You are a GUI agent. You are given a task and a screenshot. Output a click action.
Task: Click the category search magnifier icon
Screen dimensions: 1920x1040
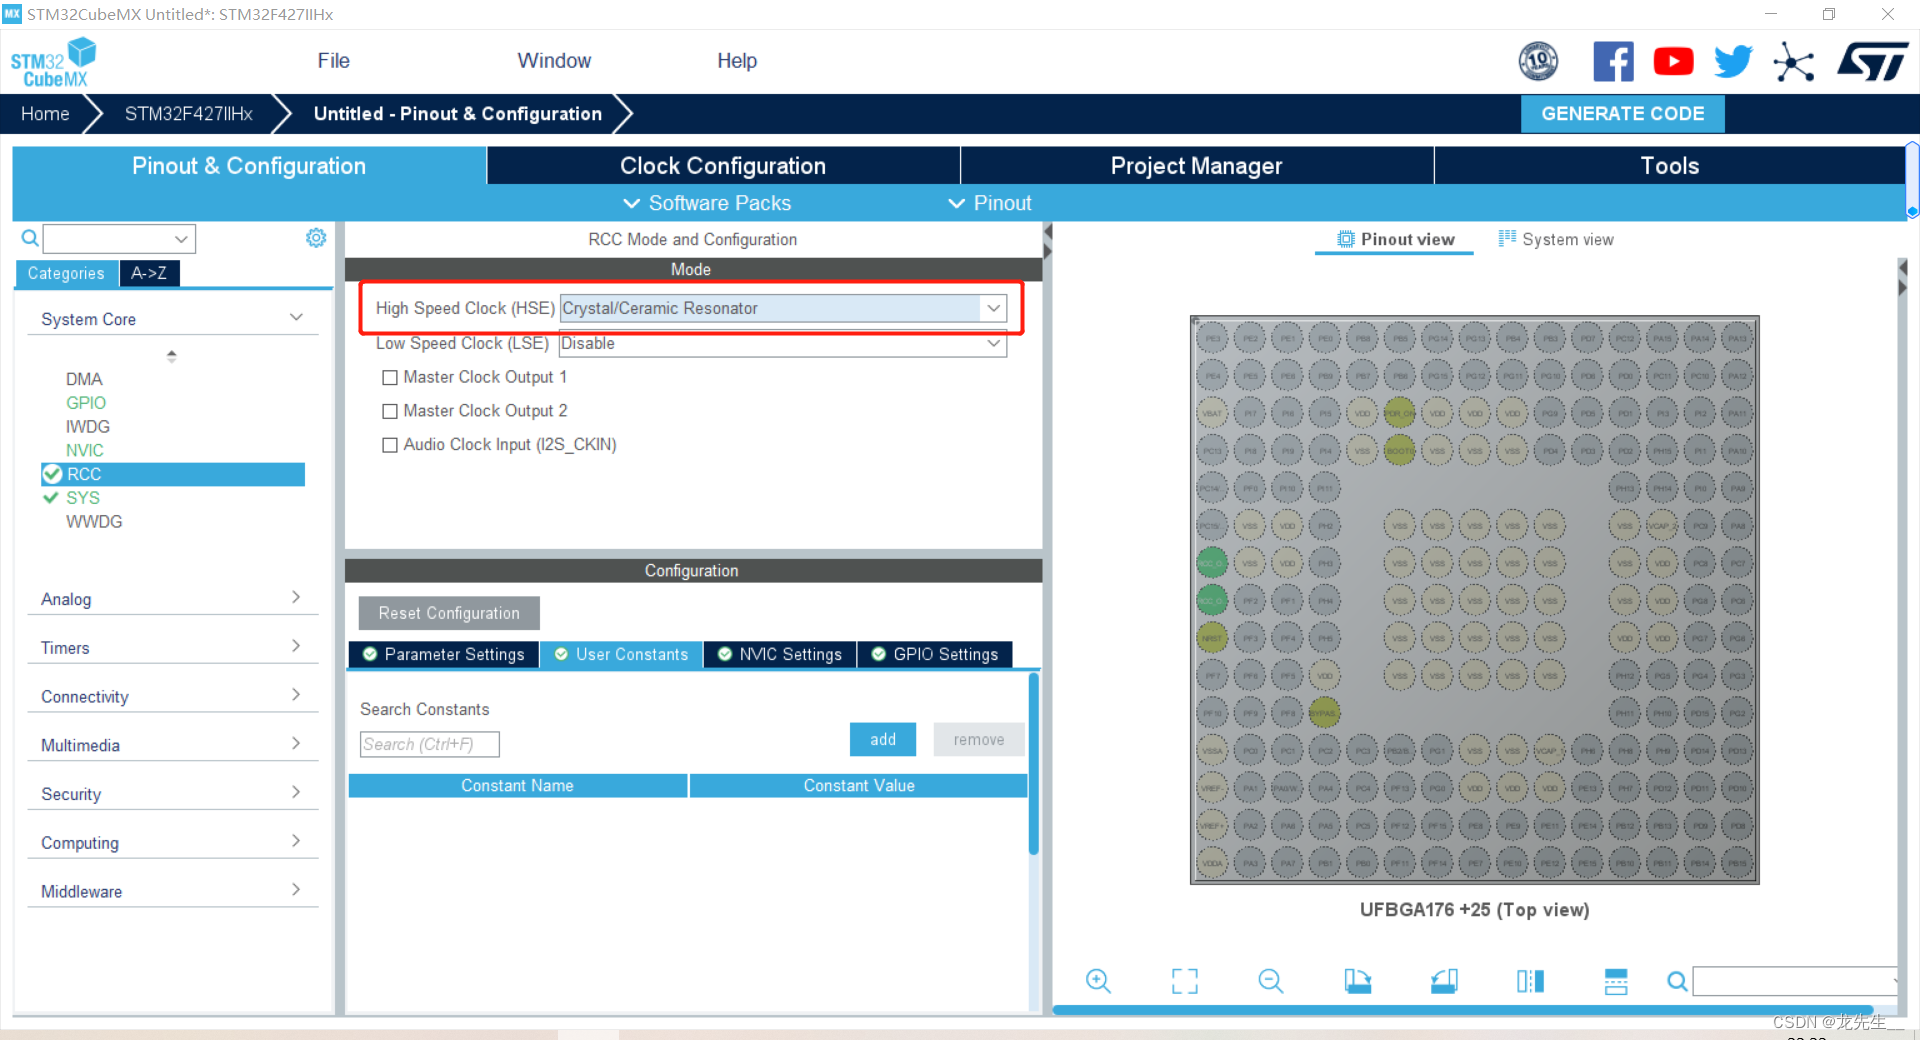(30, 238)
